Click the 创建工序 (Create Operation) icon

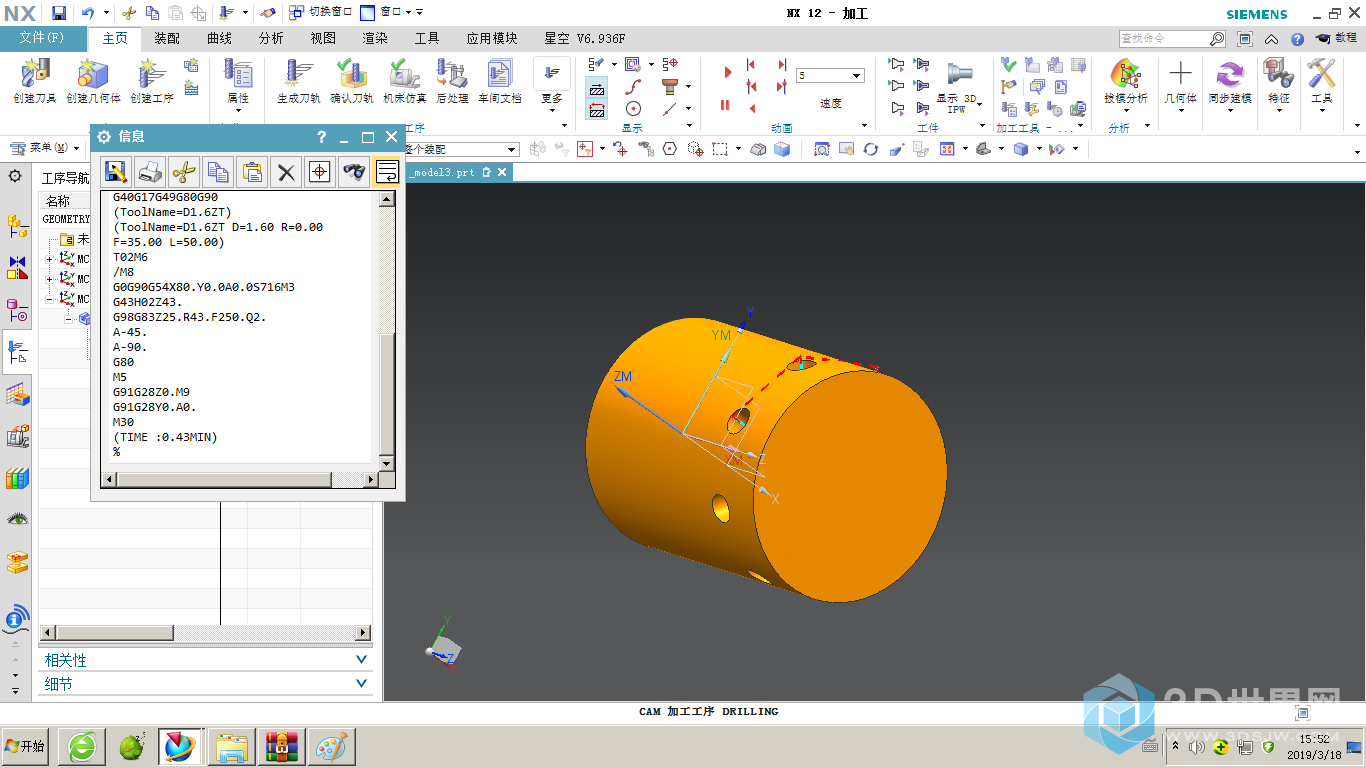click(x=151, y=81)
